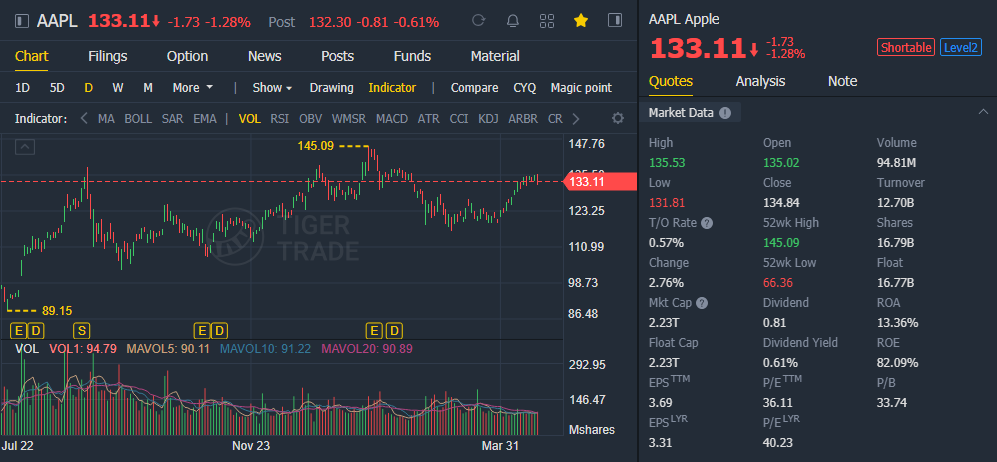Open the grid layout icon
Image resolution: width=997 pixels, height=462 pixels.
[x=547, y=21]
